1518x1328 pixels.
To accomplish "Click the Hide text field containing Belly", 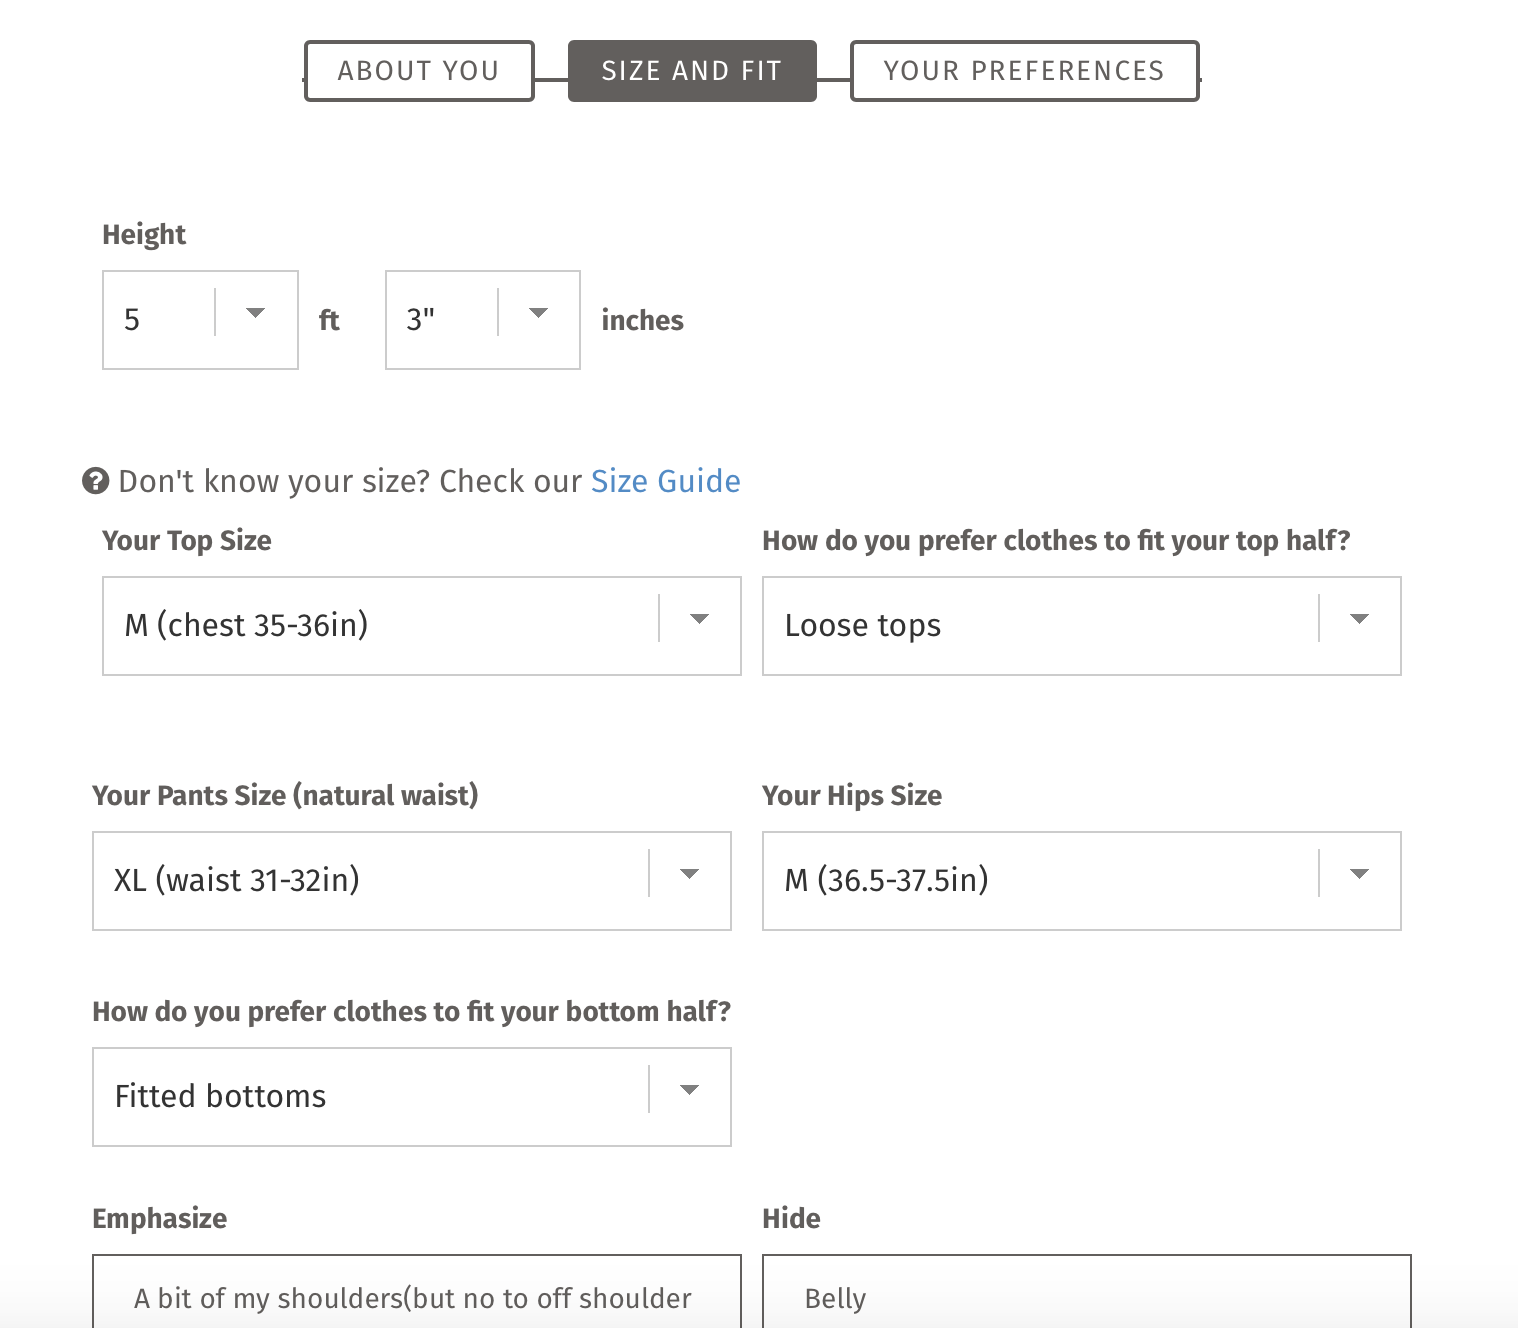I will (1086, 1297).
